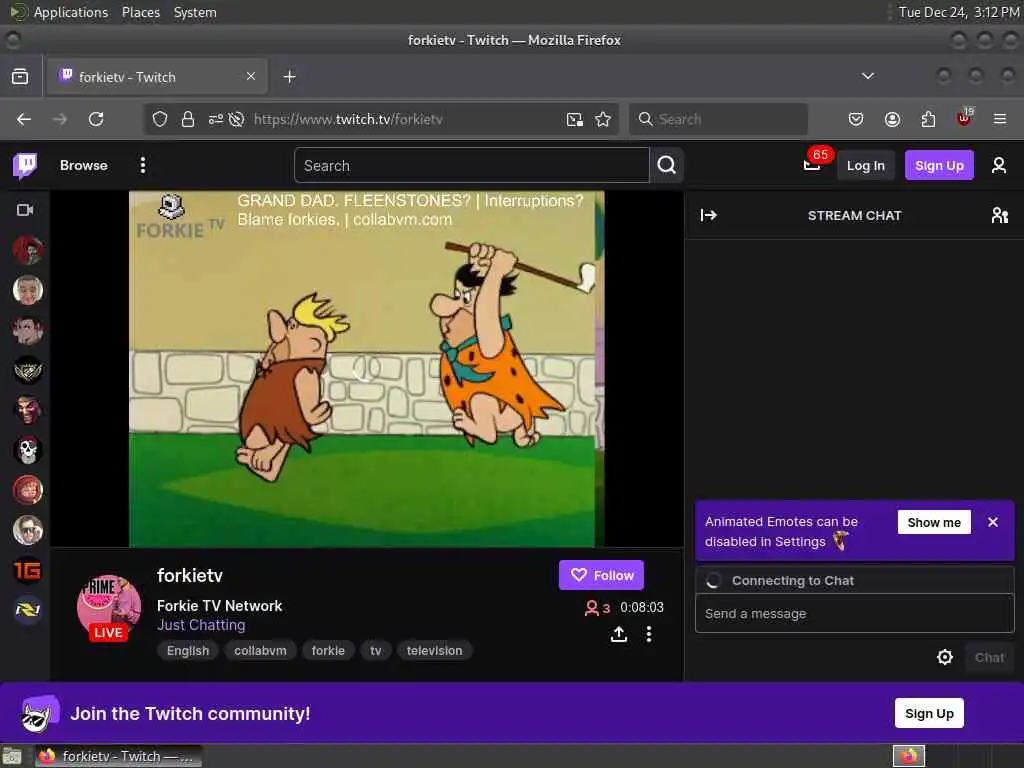Open Prime loot notifications with badge 65
Image resolution: width=1024 pixels, height=768 pixels.
point(812,165)
